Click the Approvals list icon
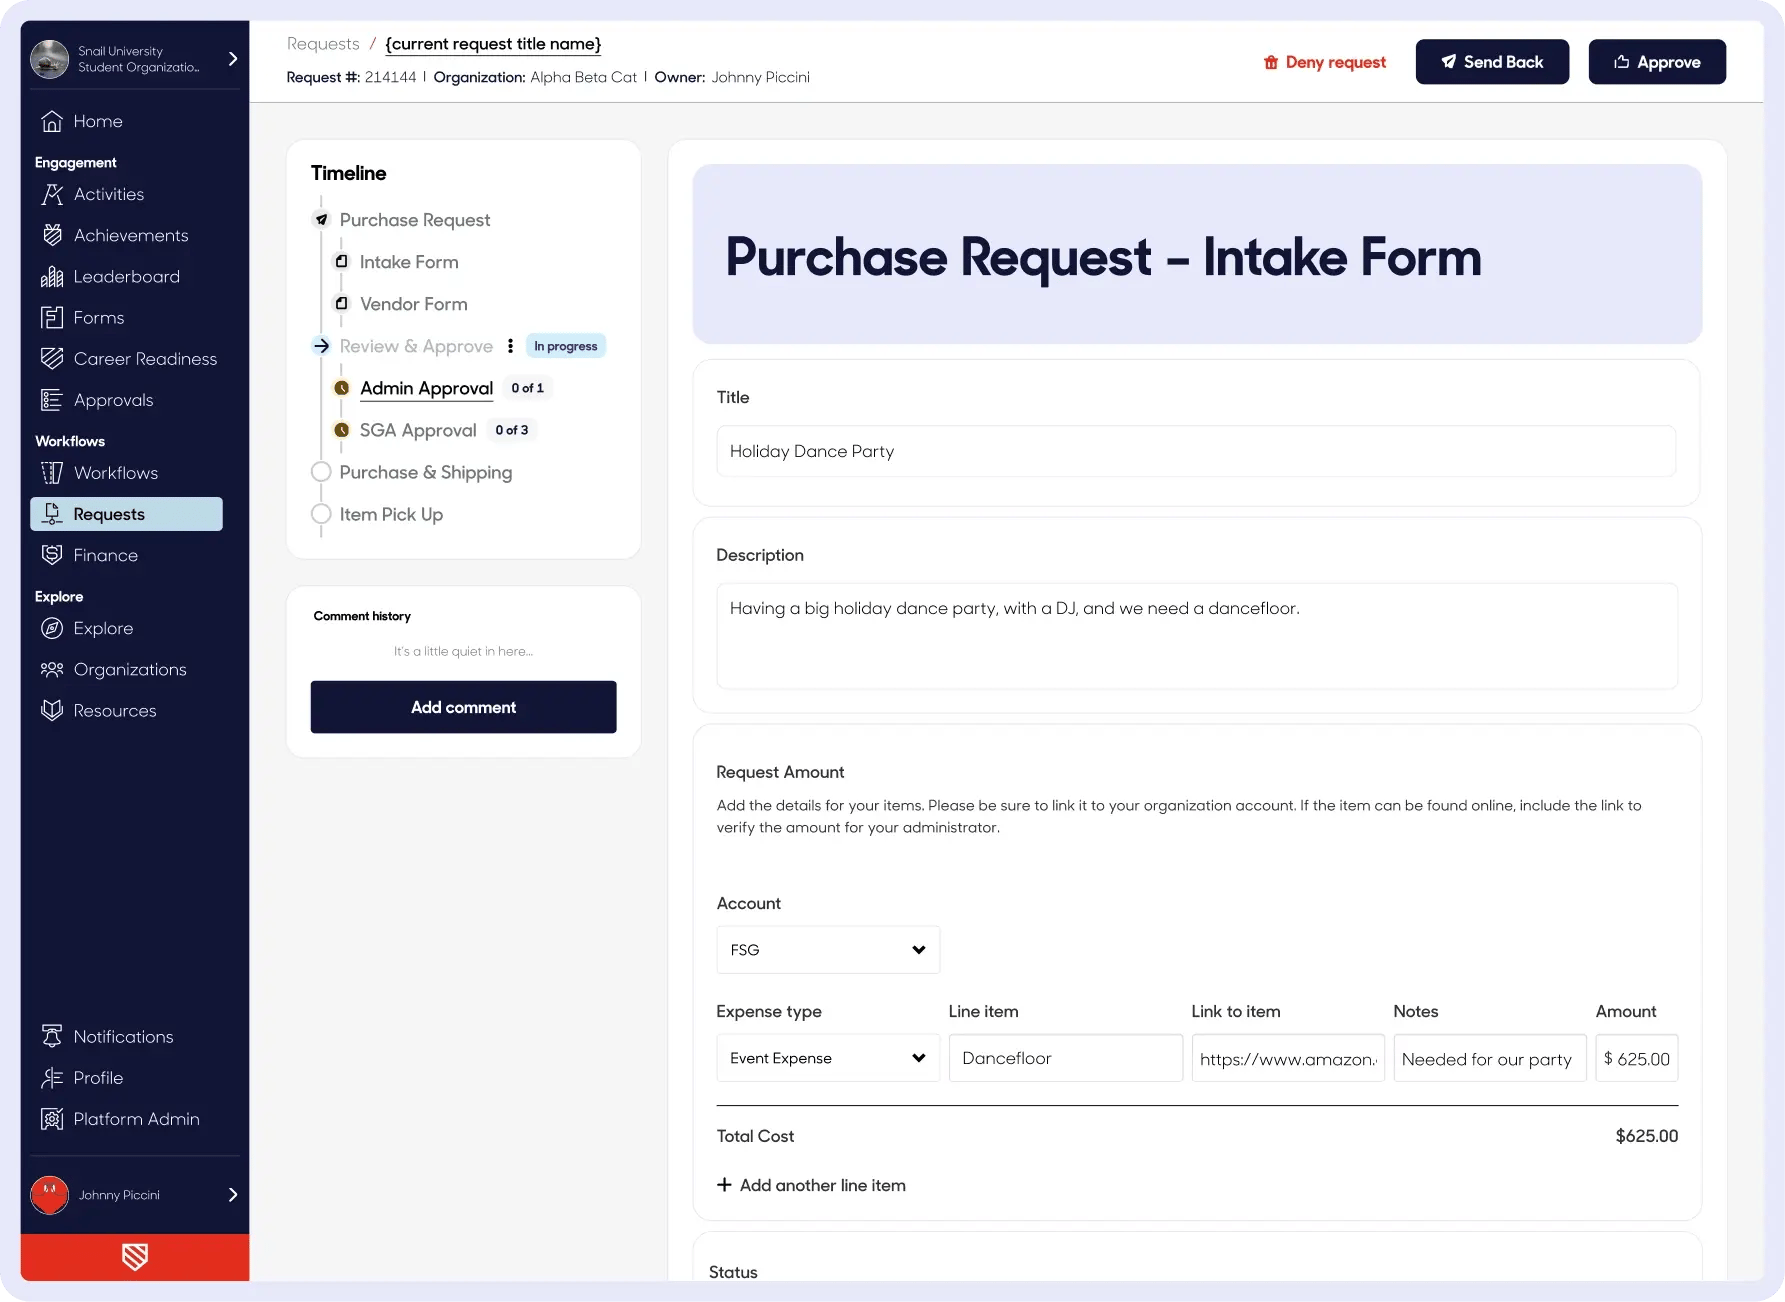Screen dimensions: 1785x1302 [52, 400]
